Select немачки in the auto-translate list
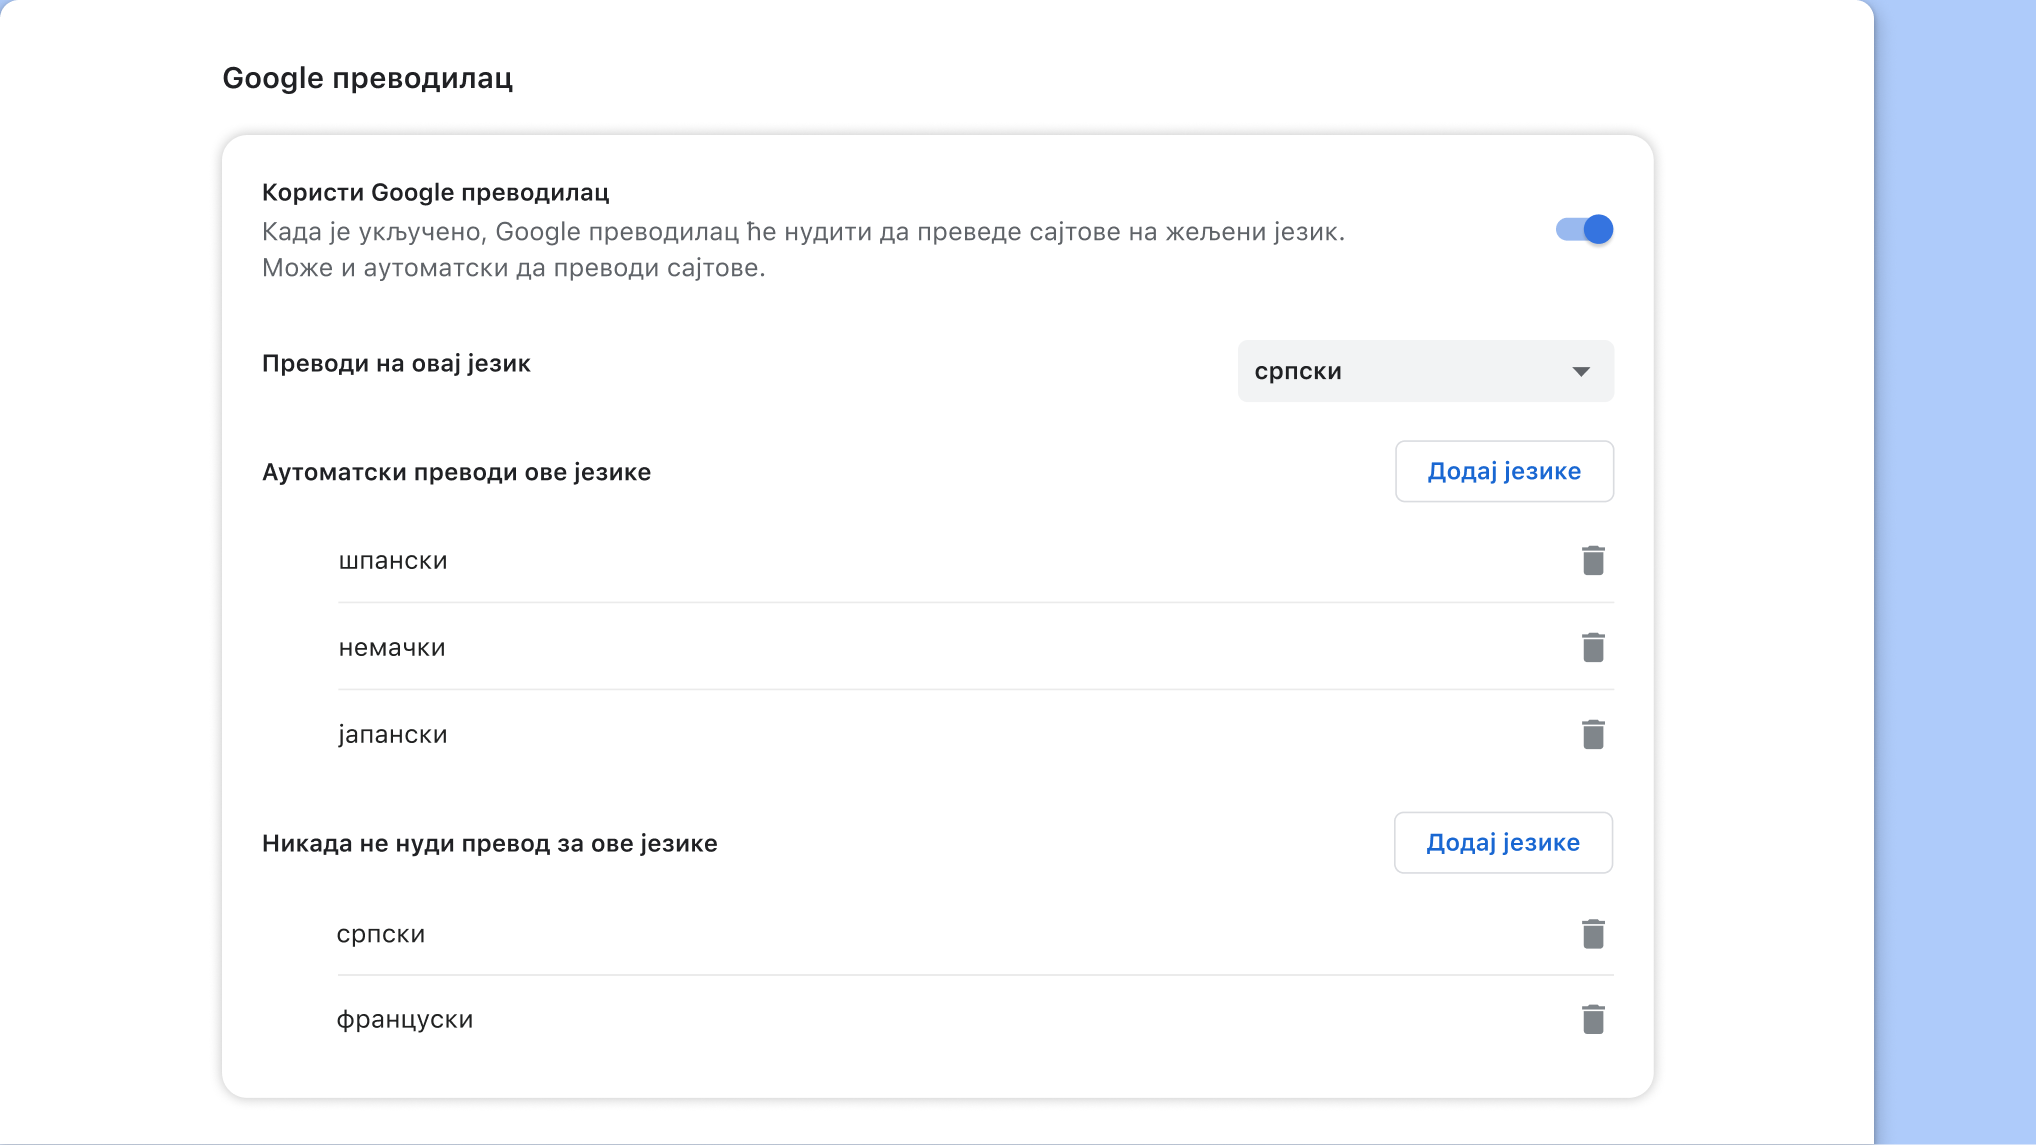Viewport: 2036px width, 1145px height. tap(391, 646)
